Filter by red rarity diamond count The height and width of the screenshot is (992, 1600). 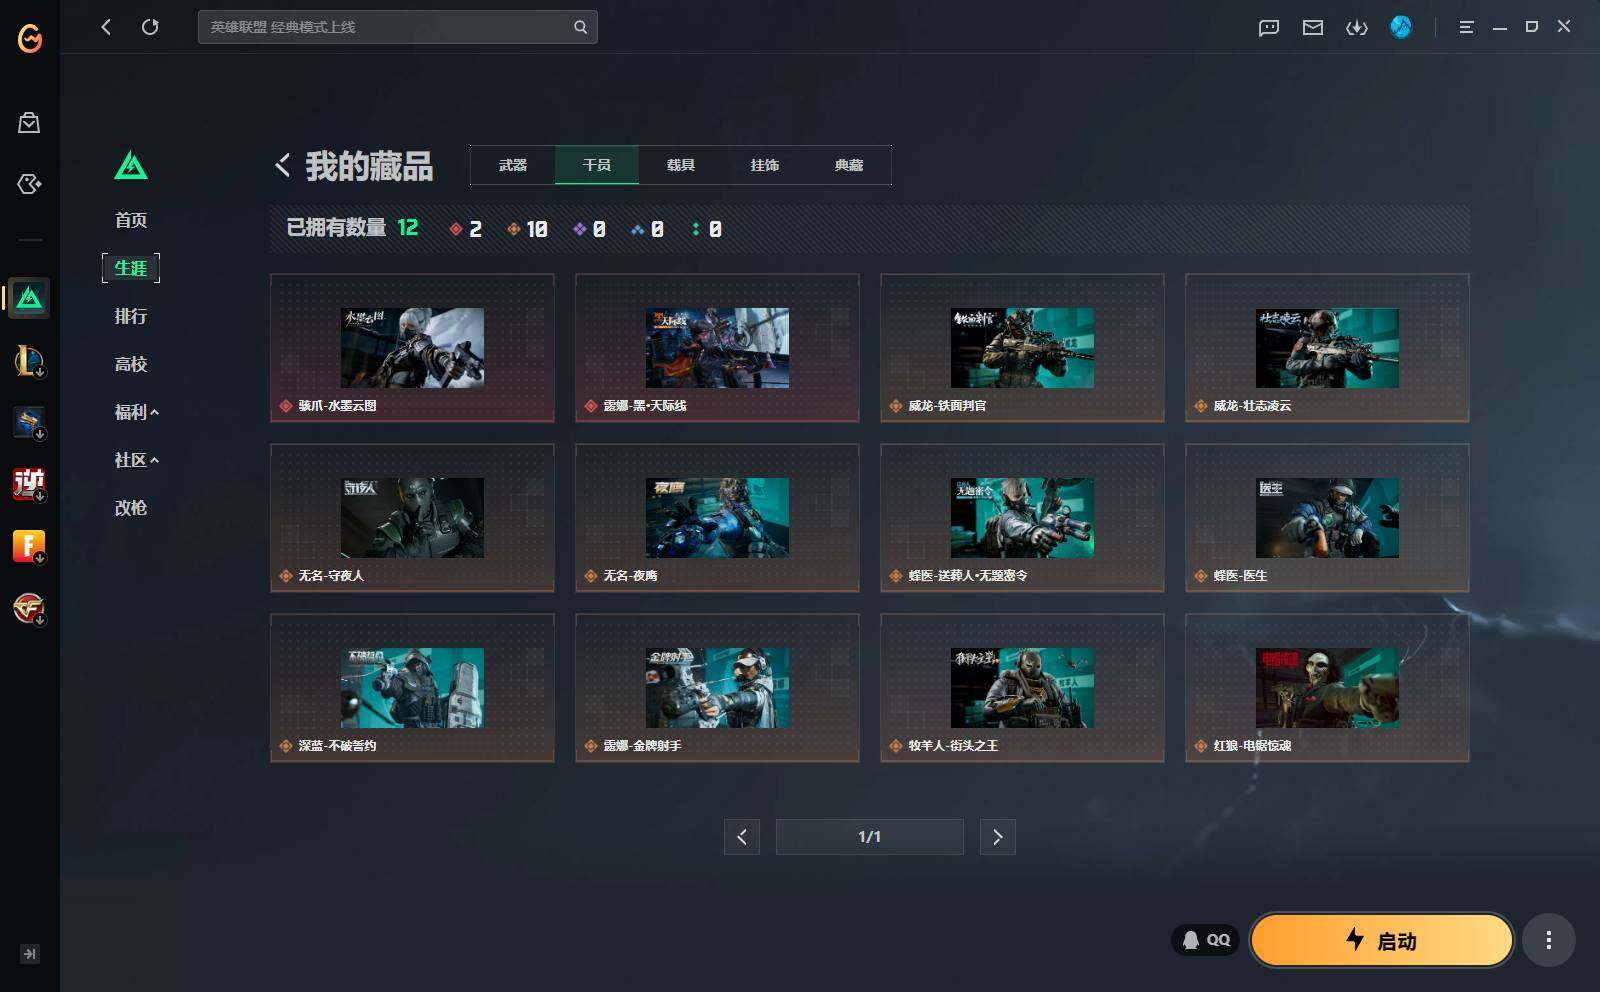[466, 229]
